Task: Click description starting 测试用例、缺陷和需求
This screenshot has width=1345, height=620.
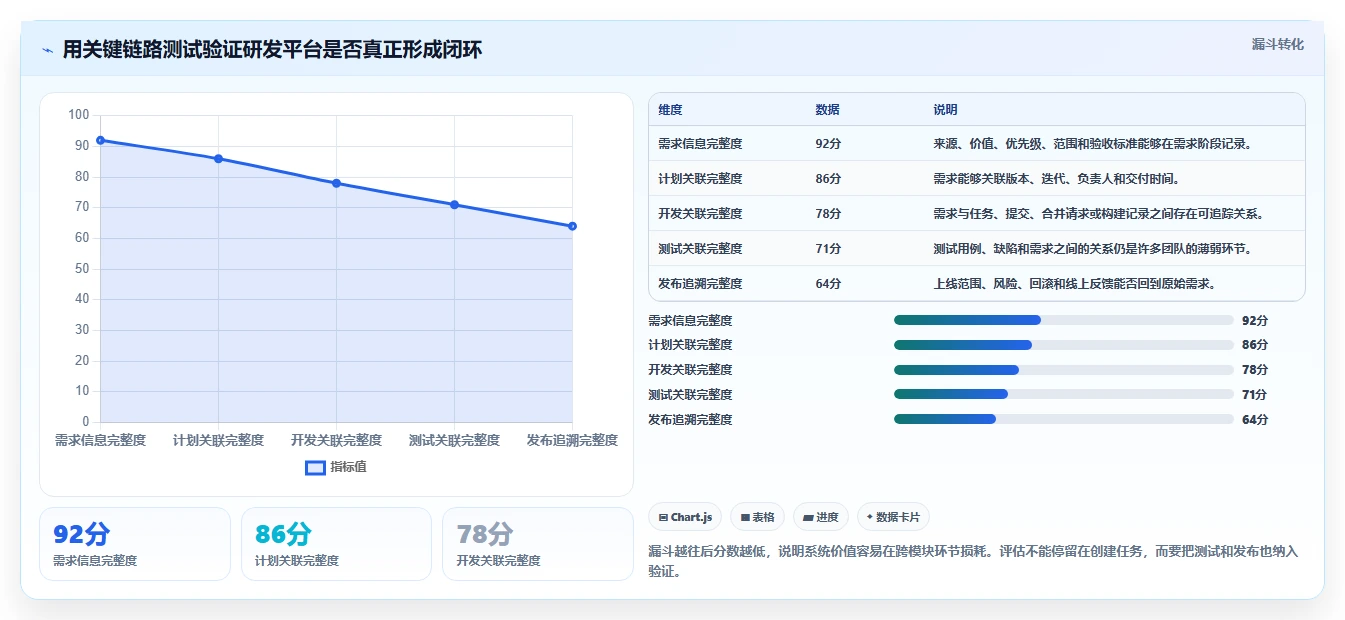Action: 1093,249
